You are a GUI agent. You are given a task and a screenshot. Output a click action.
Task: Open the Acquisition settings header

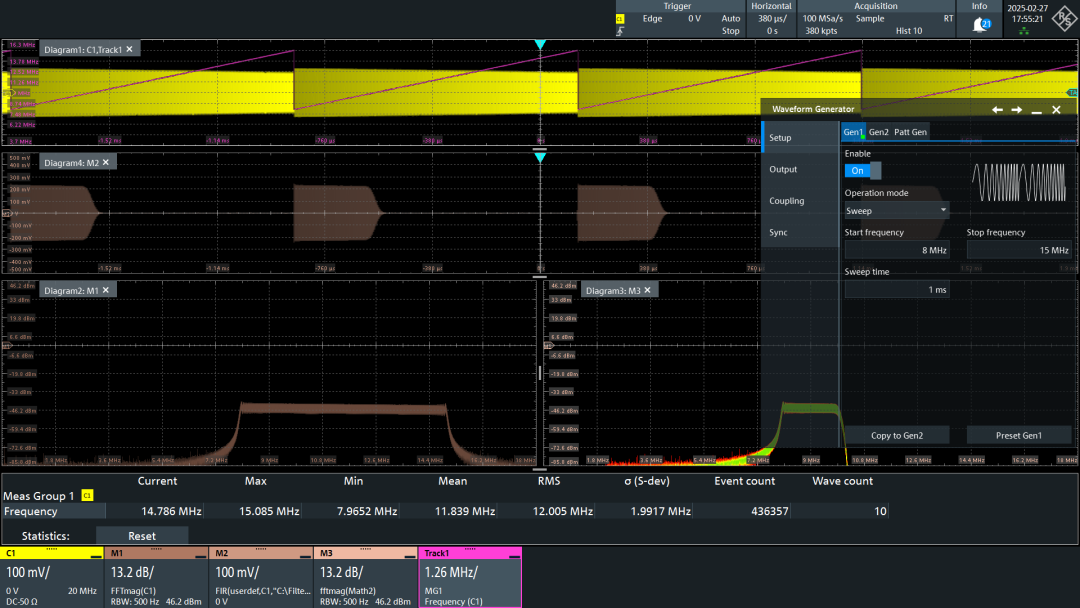click(x=875, y=6)
